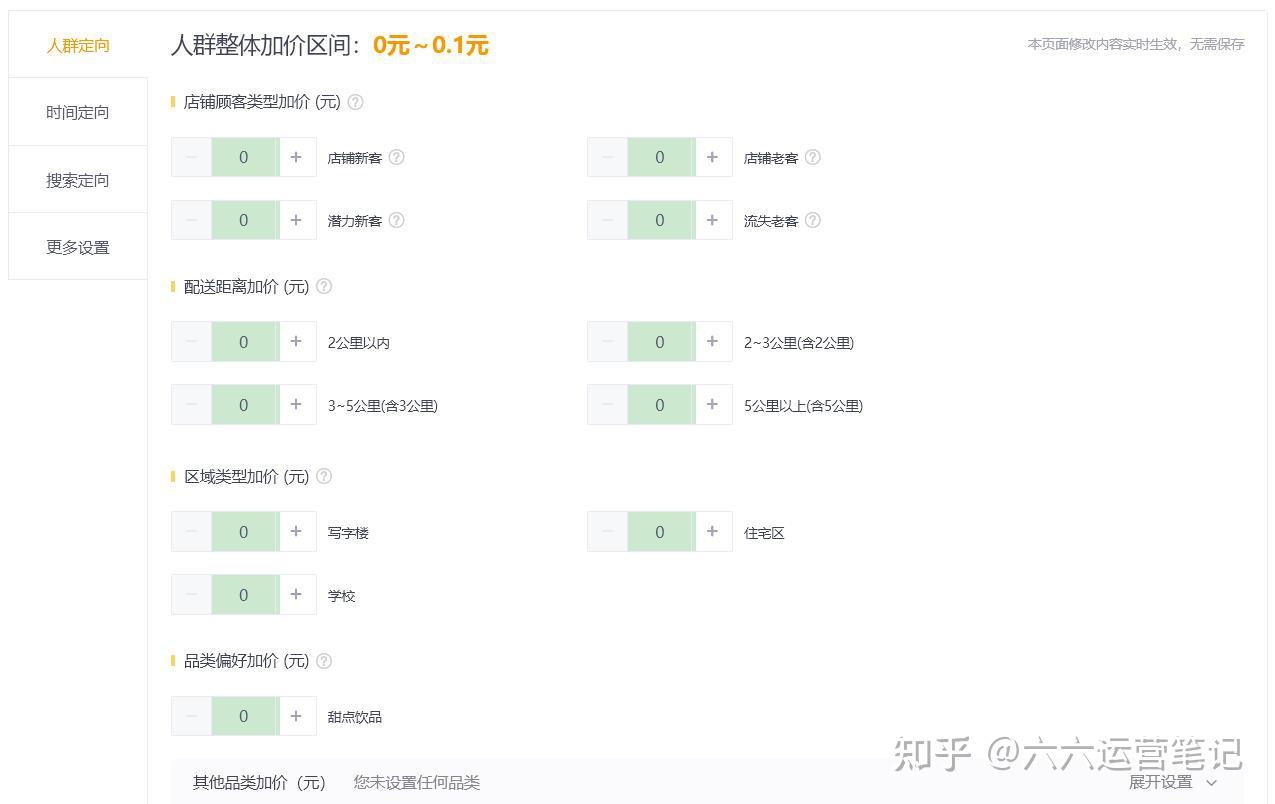
Task: Open the 搜索定向 tab
Action: (78, 180)
